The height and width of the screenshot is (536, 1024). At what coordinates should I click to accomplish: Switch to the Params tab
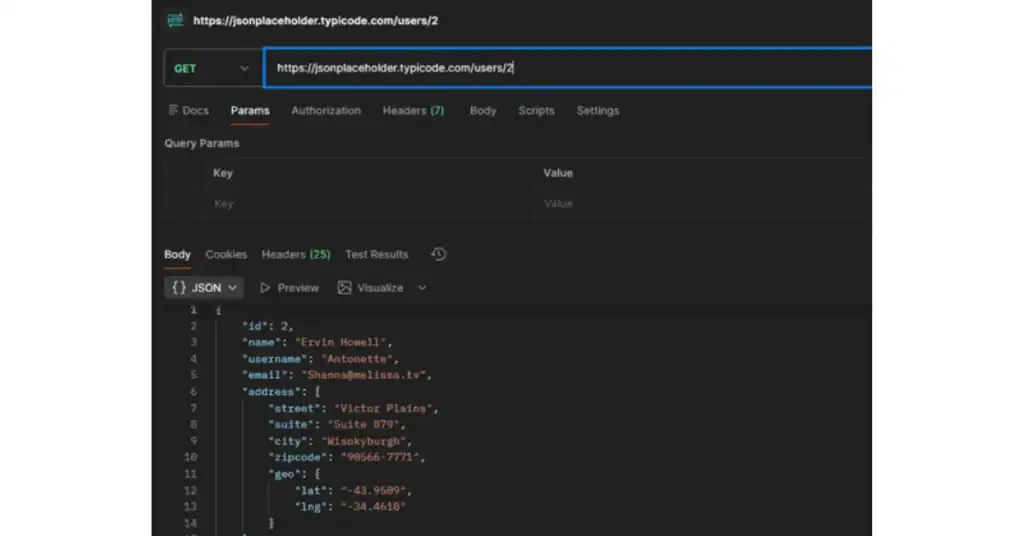point(249,110)
